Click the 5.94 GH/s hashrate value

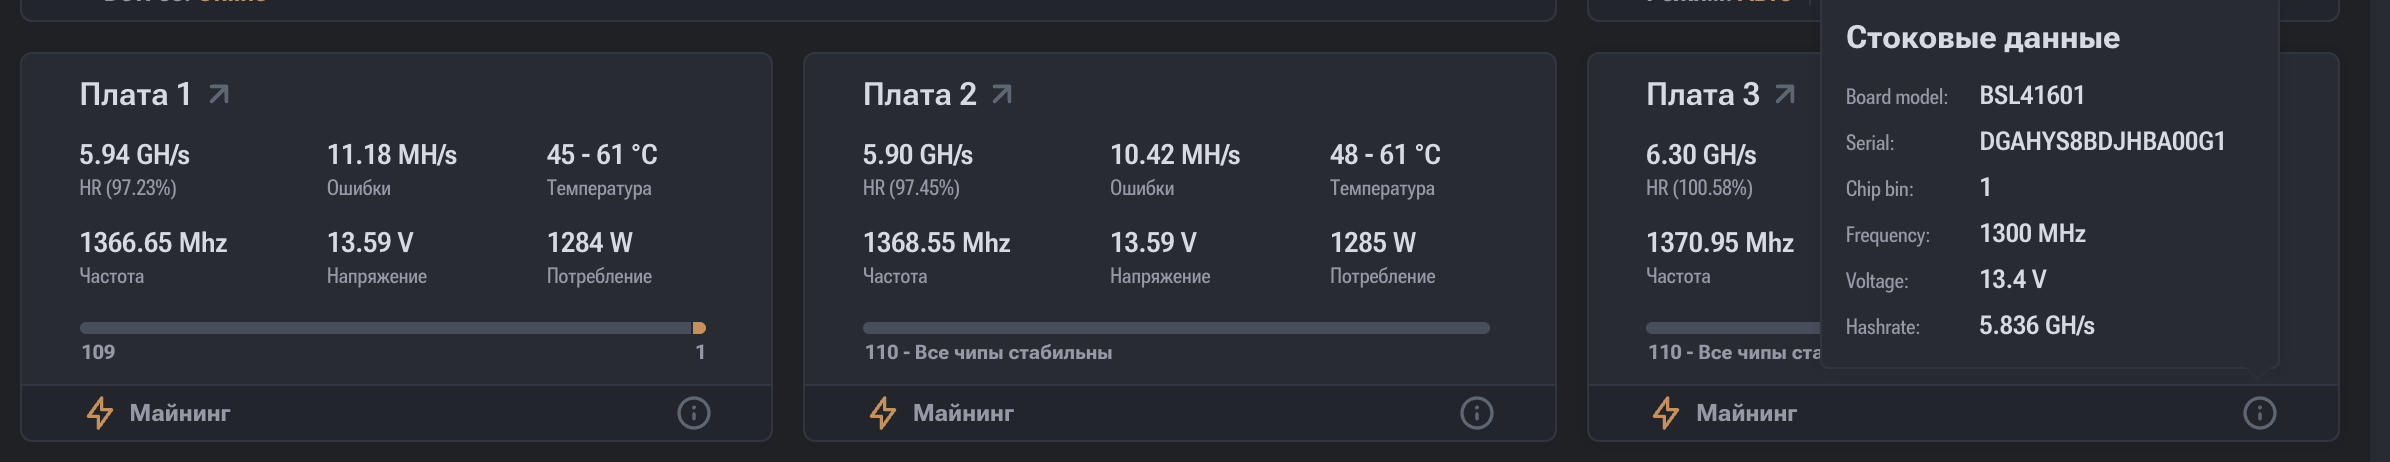coord(134,155)
